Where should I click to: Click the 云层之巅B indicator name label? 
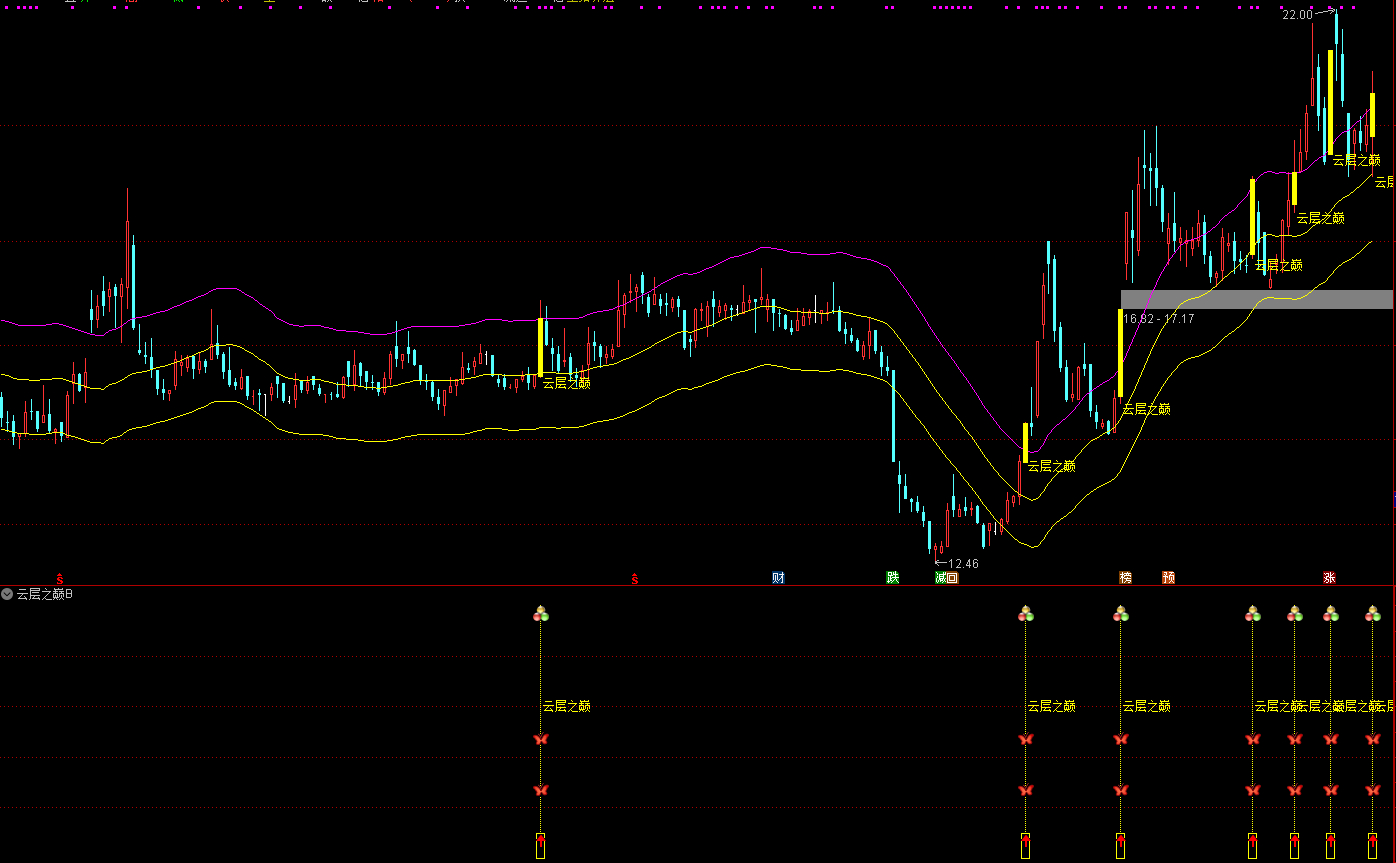tap(45, 594)
